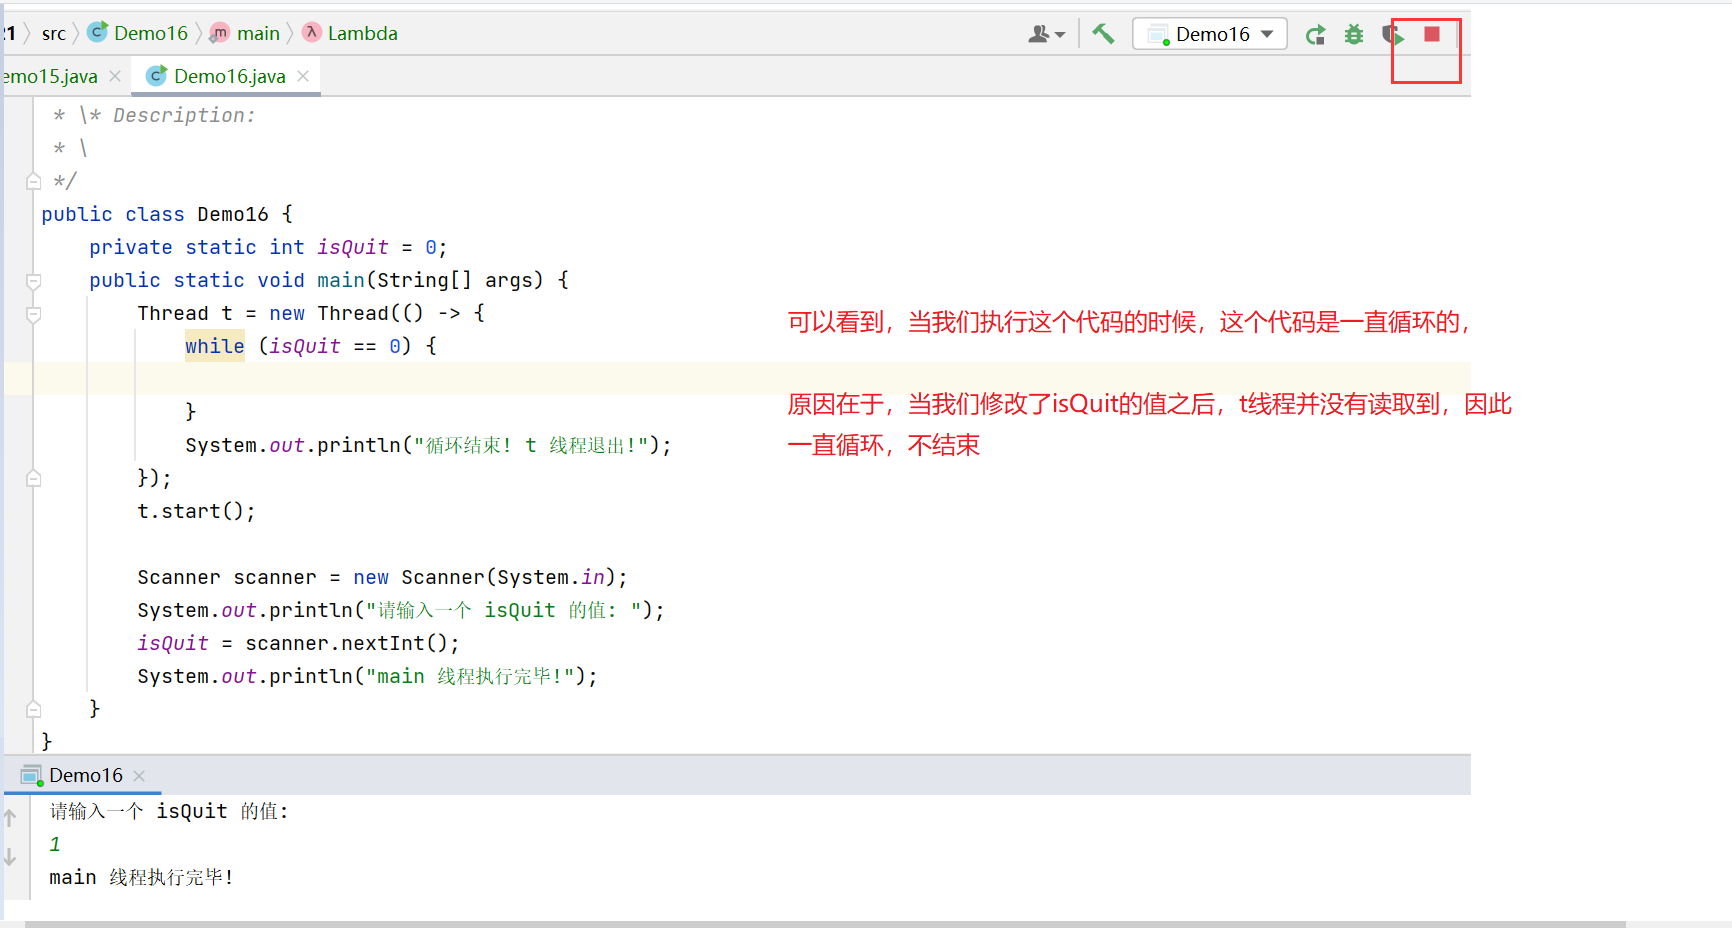Click the console Down stack trace arrow

pos(10,857)
